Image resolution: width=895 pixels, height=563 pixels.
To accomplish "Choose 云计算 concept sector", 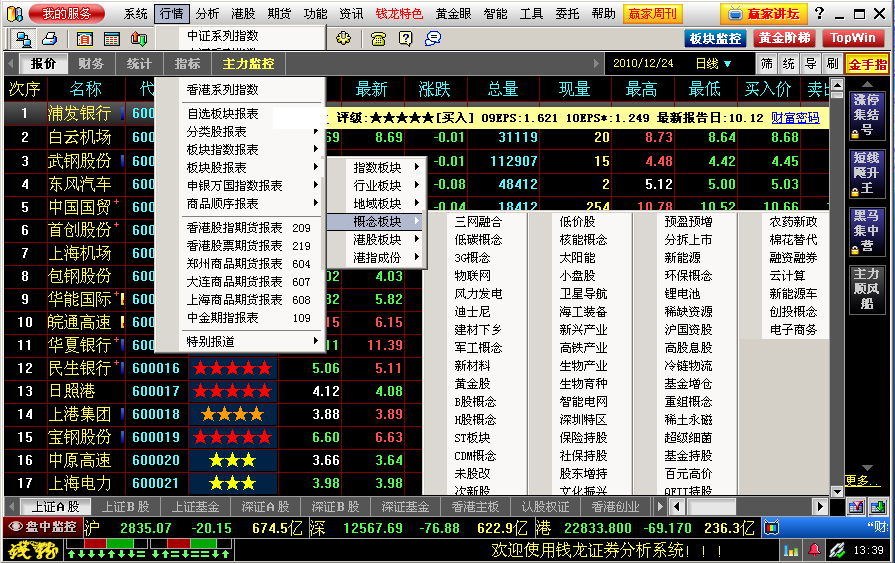I will [x=788, y=276].
